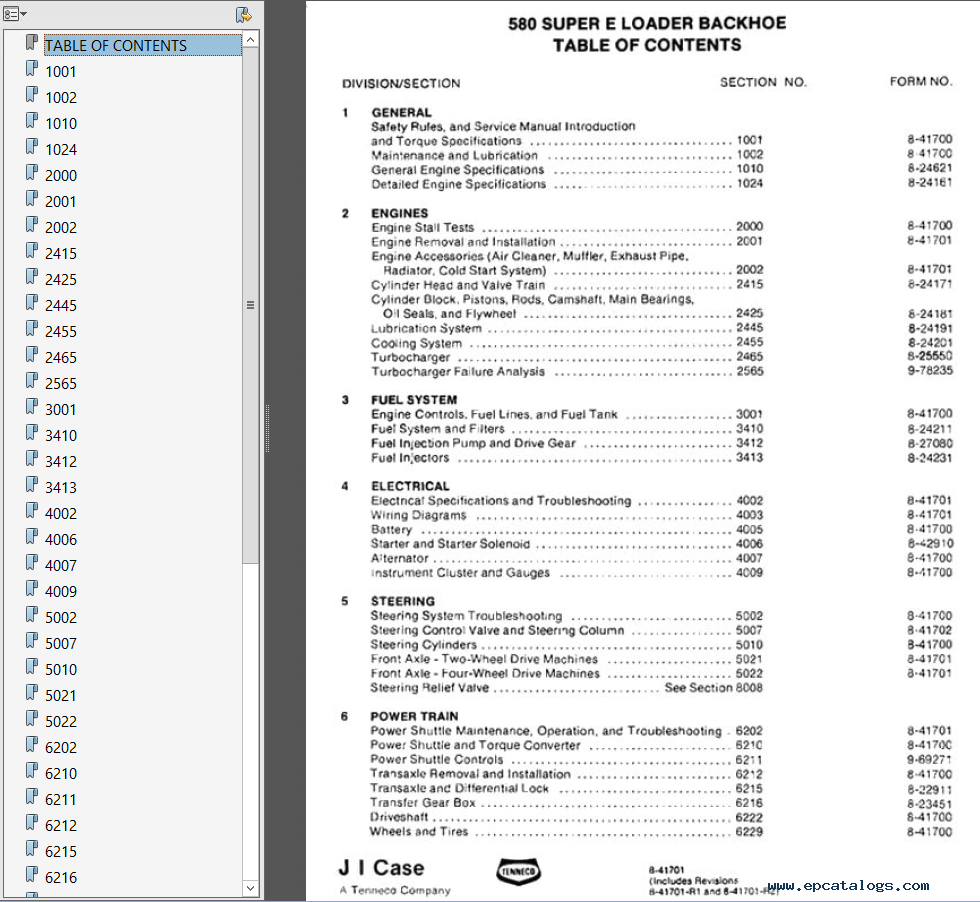Viewport: 980px width, 902px height.
Task: Click the 'STEERING' division heading
Action: pyautogui.click(x=402, y=601)
